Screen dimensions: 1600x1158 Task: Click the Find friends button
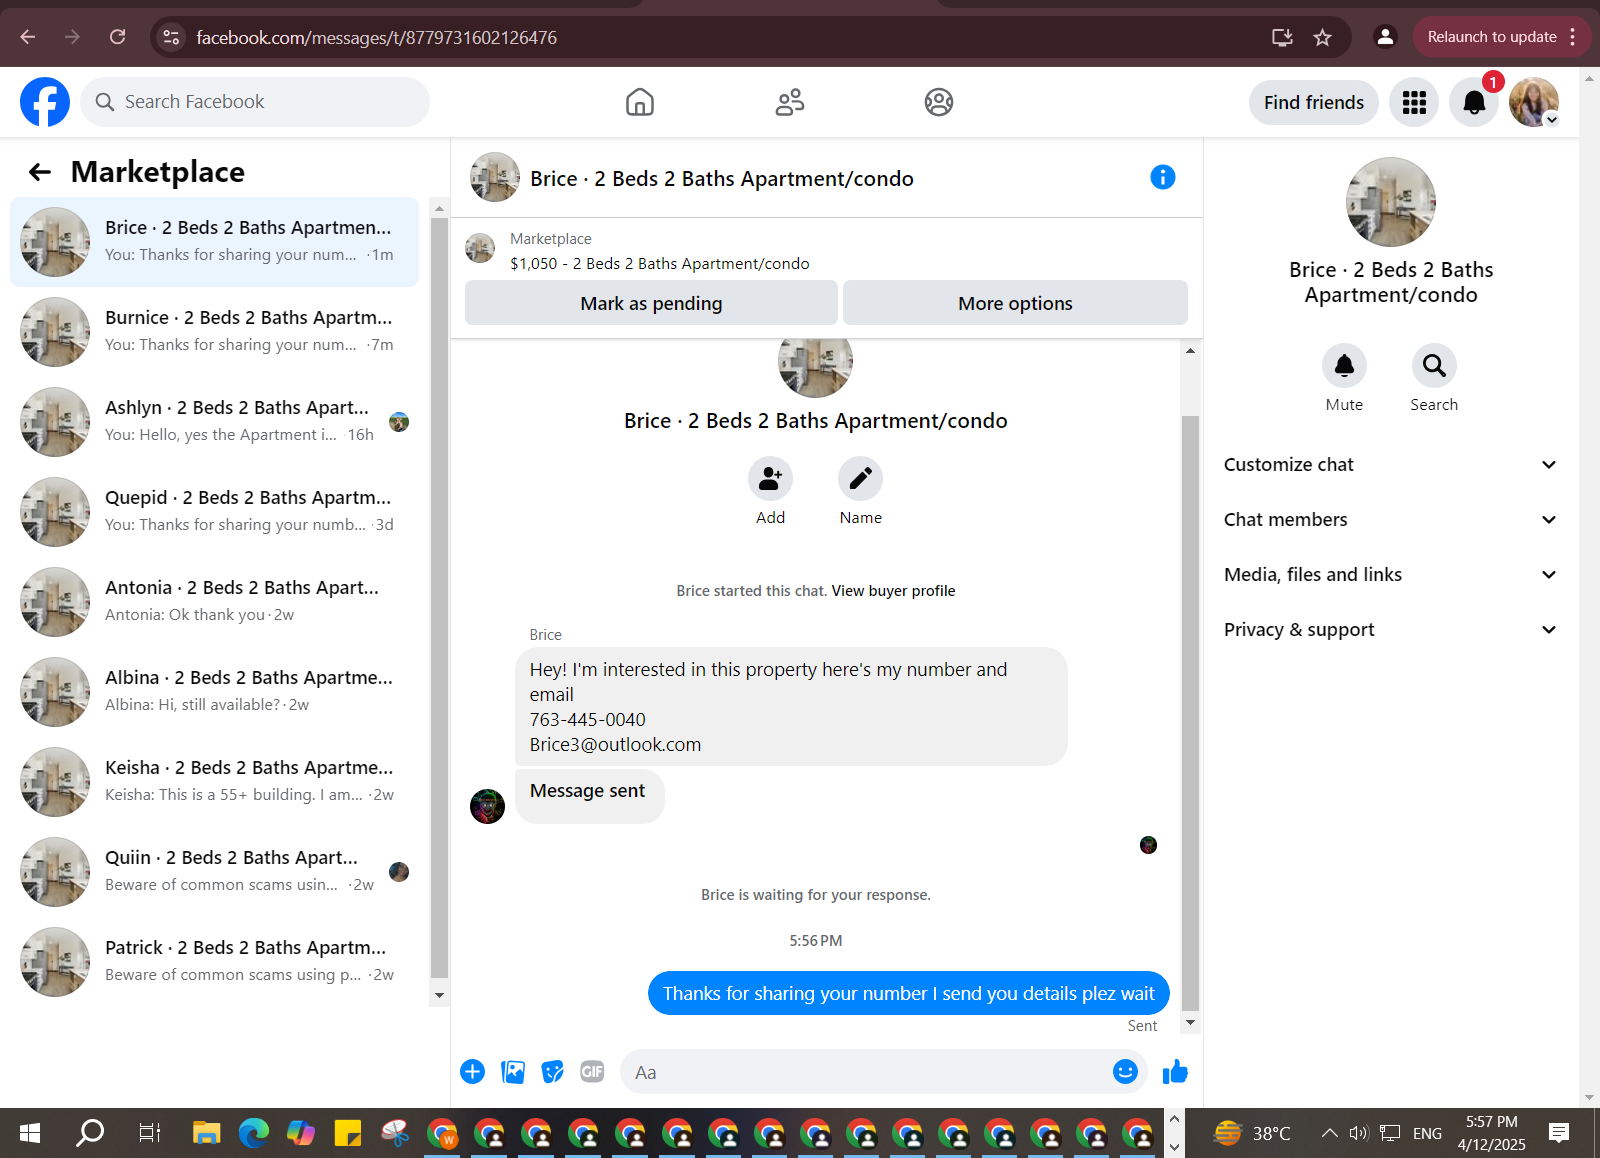pyautogui.click(x=1314, y=102)
